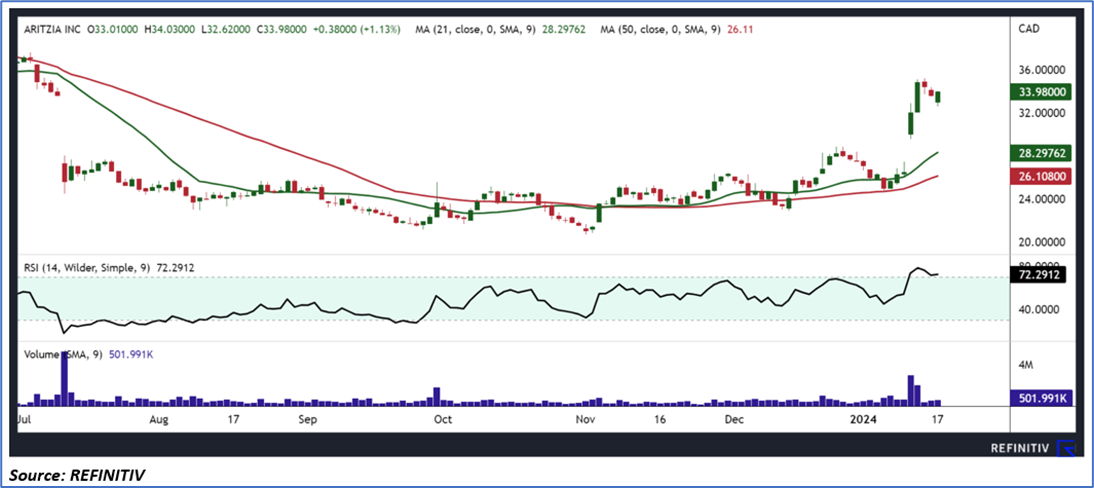Click the green MA value tag 28.29762
1094x488 pixels.
click(1040, 152)
